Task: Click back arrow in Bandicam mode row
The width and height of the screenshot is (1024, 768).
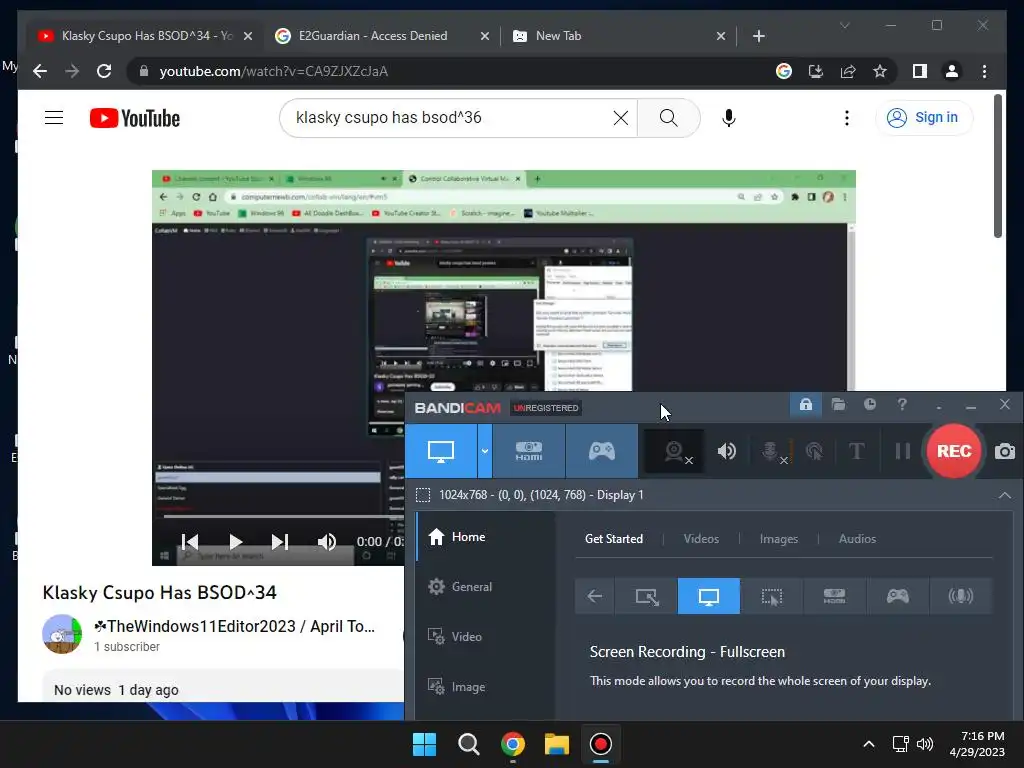Action: [x=594, y=596]
